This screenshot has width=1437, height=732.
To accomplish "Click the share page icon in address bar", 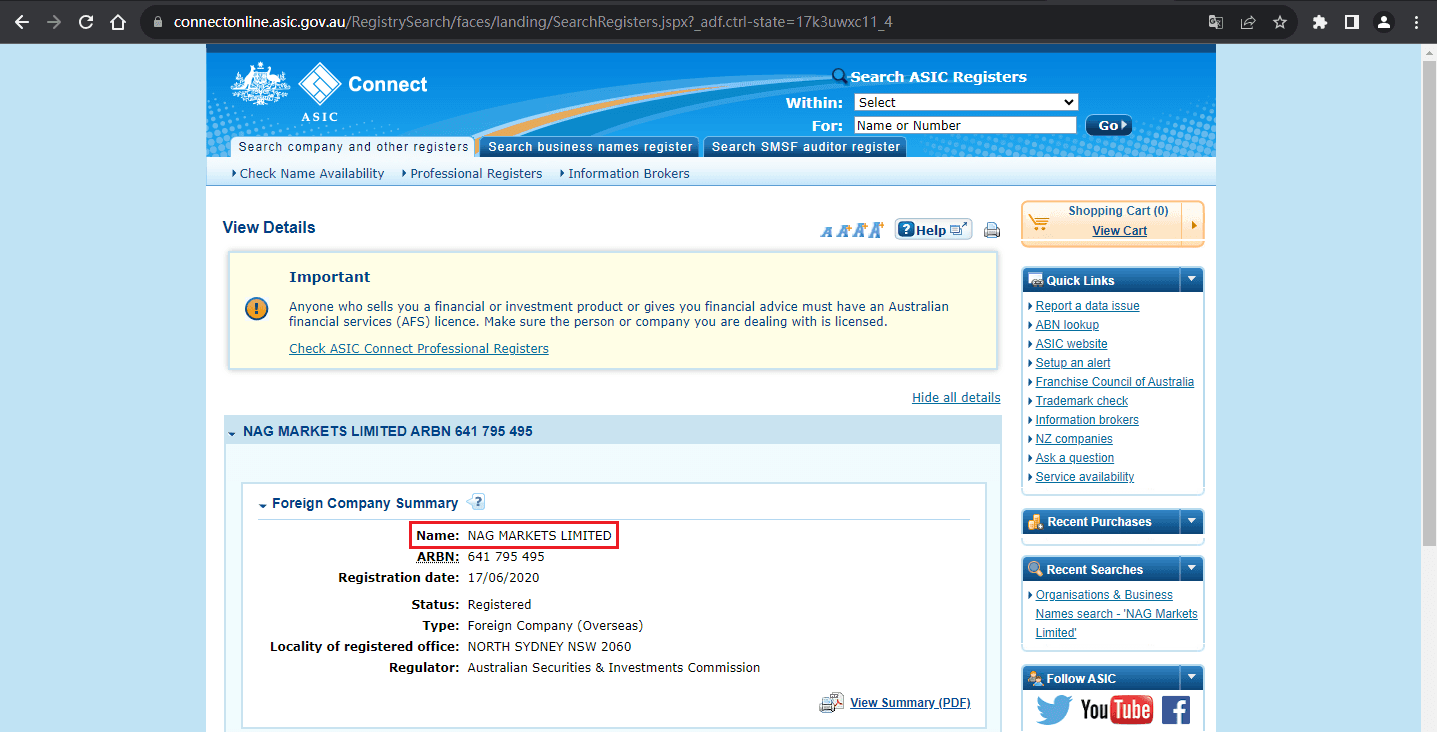I will 1248,22.
